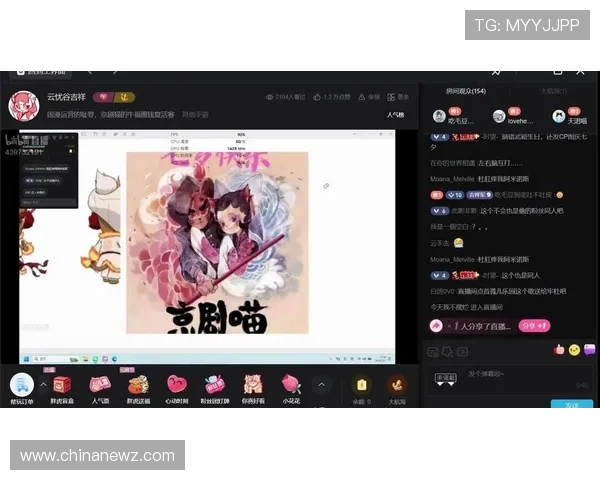
Task: Open the 大航海 anchor icon in the gift bar
Action: tap(397, 385)
